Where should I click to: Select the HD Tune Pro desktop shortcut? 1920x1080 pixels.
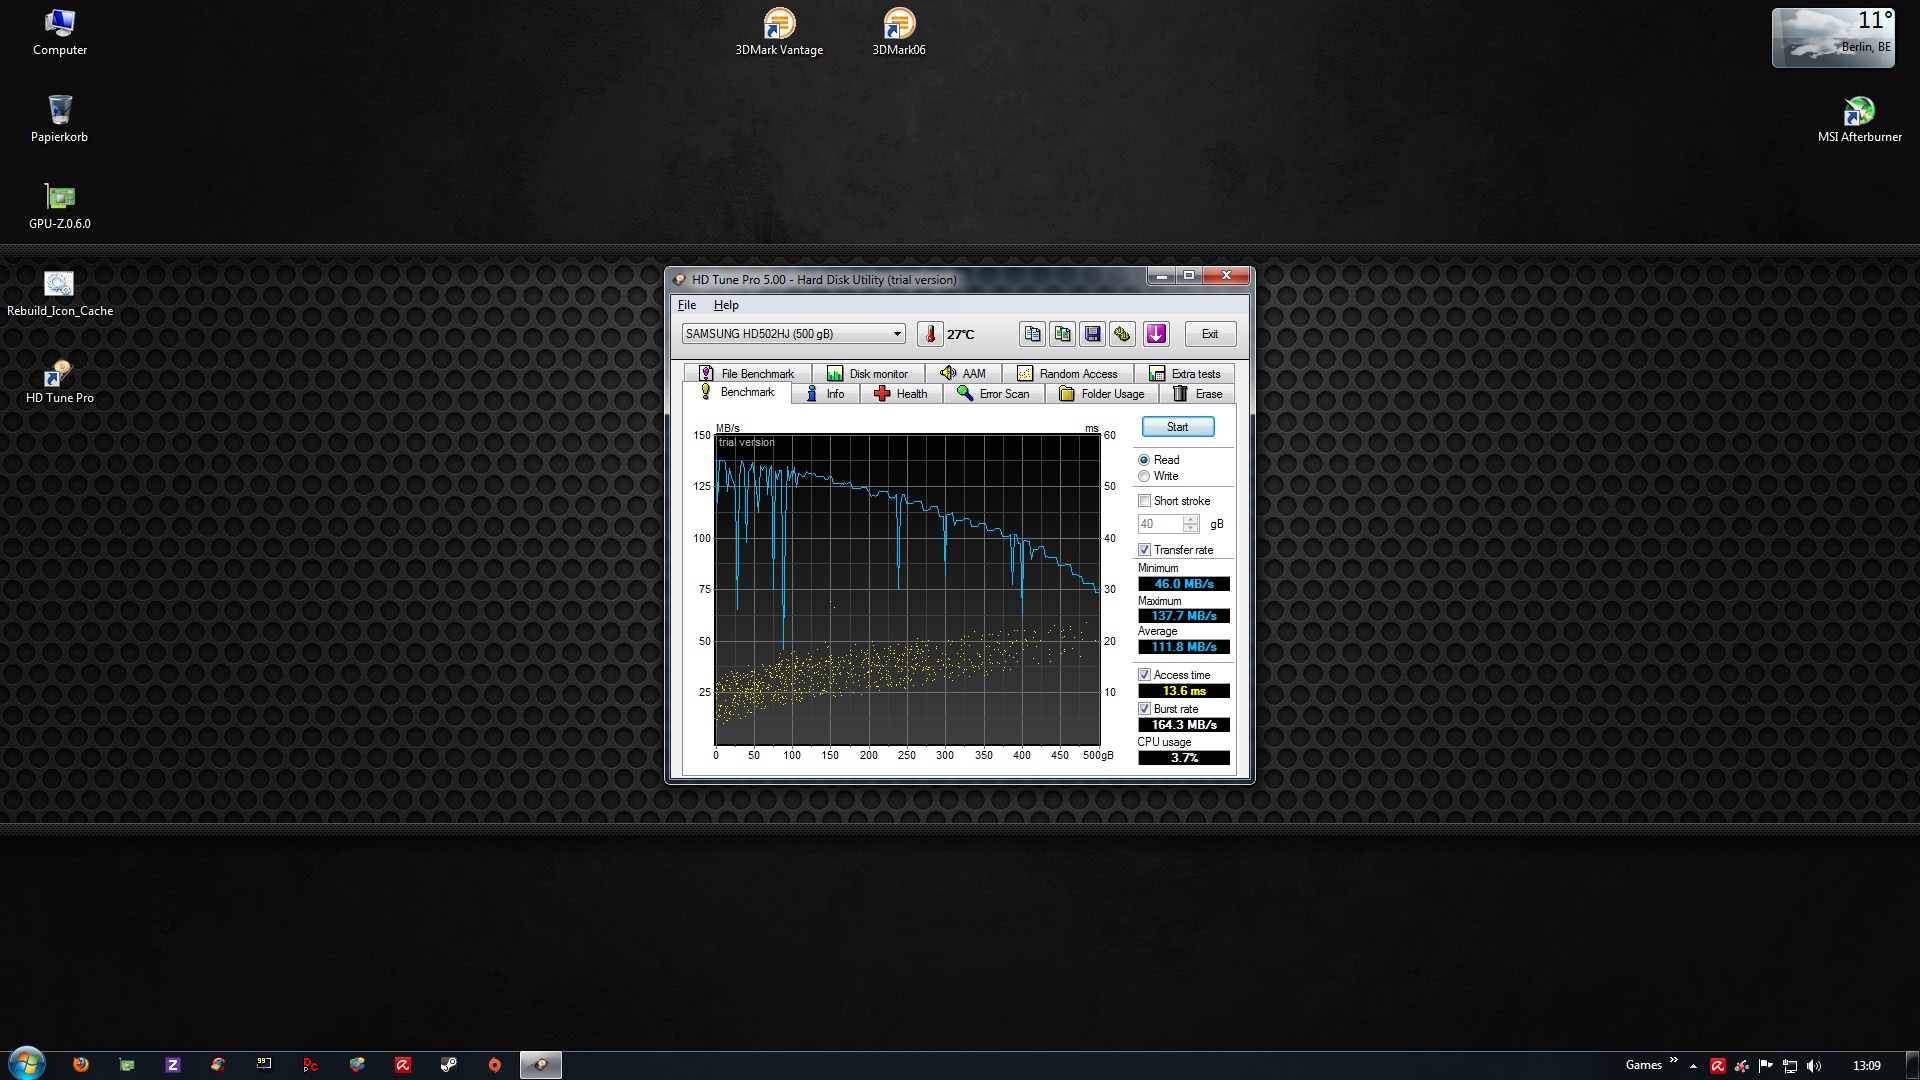pos(60,380)
